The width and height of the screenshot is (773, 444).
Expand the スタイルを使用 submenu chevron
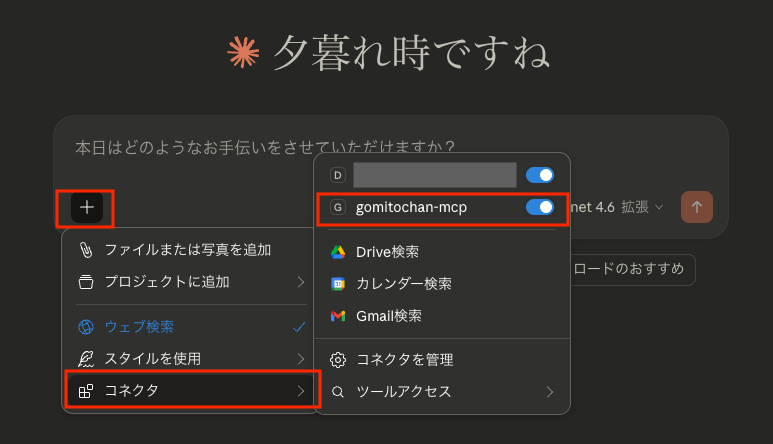(301, 359)
